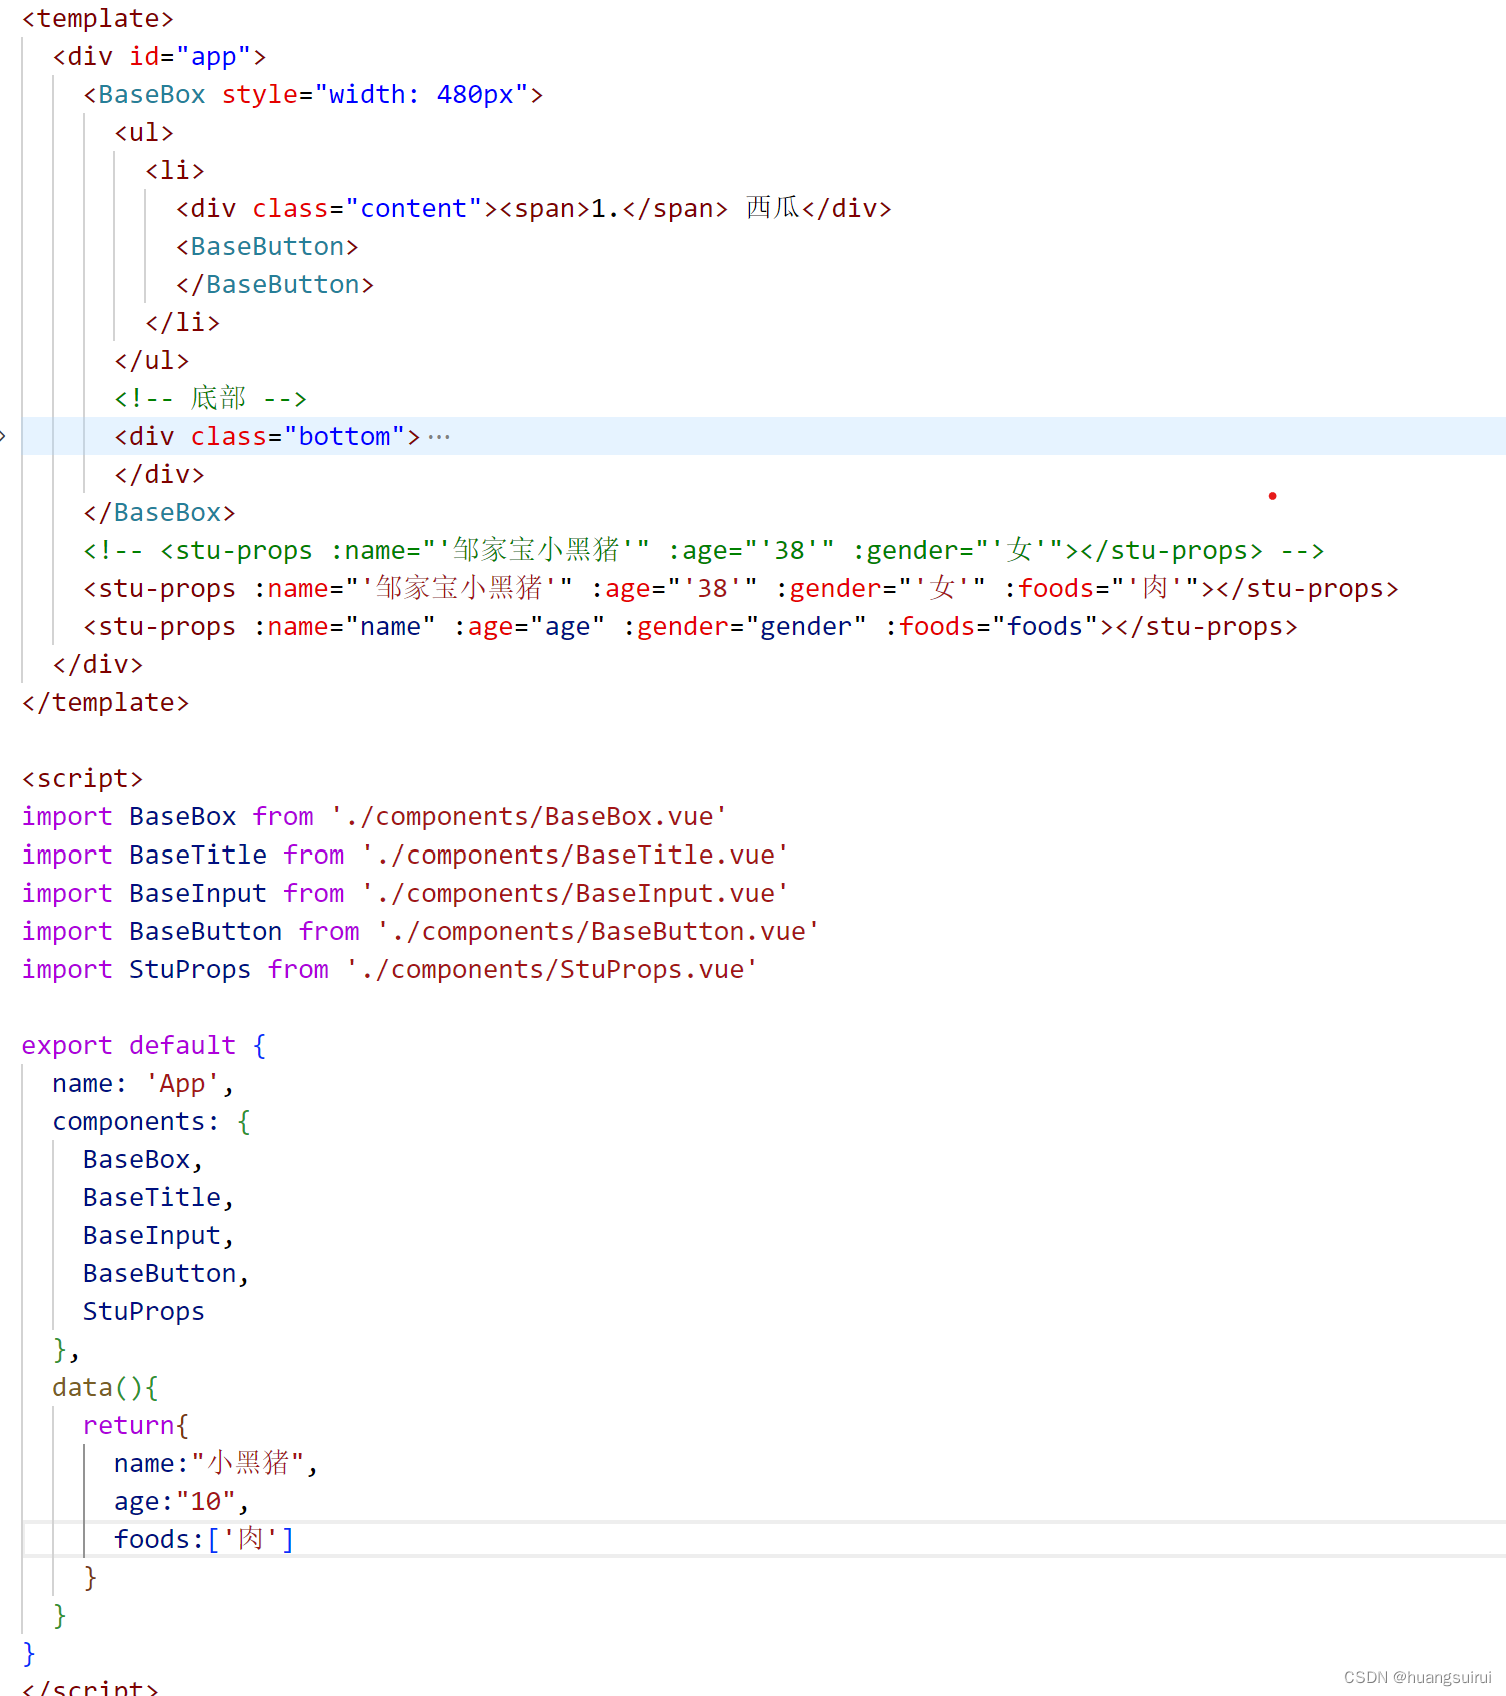Click the closing </template> tag
The width and height of the screenshot is (1506, 1696).
[x=106, y=703]
